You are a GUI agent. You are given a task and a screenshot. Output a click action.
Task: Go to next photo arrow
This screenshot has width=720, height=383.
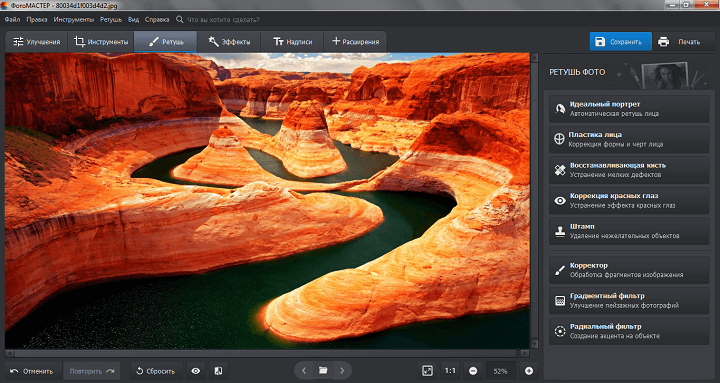coord(342,371)
